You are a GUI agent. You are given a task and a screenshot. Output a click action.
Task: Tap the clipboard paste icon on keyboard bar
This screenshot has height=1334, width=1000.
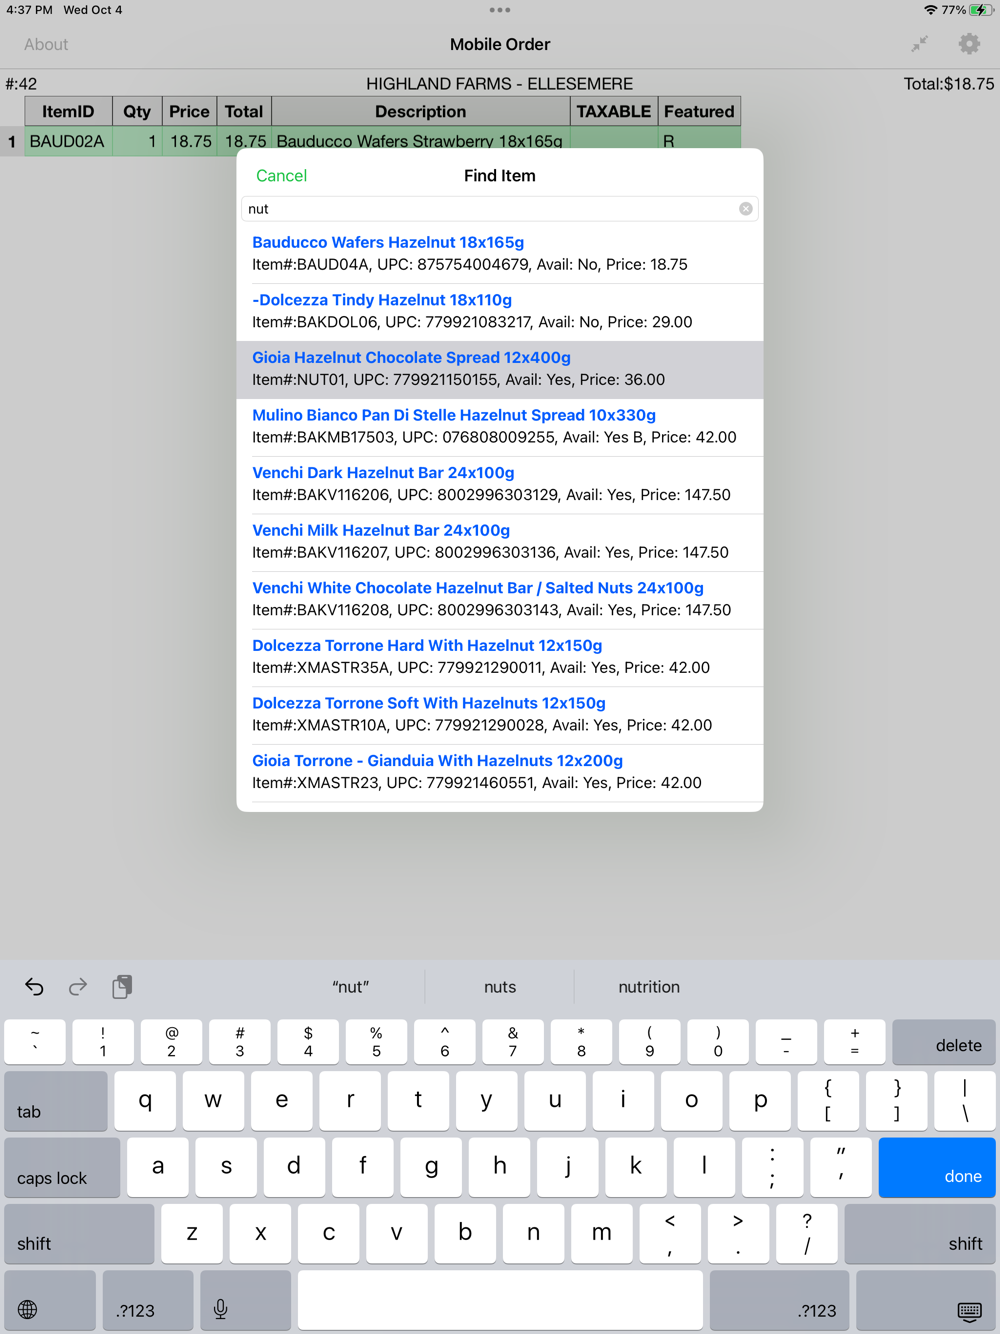pyautogui.click(x=122, y=987)
